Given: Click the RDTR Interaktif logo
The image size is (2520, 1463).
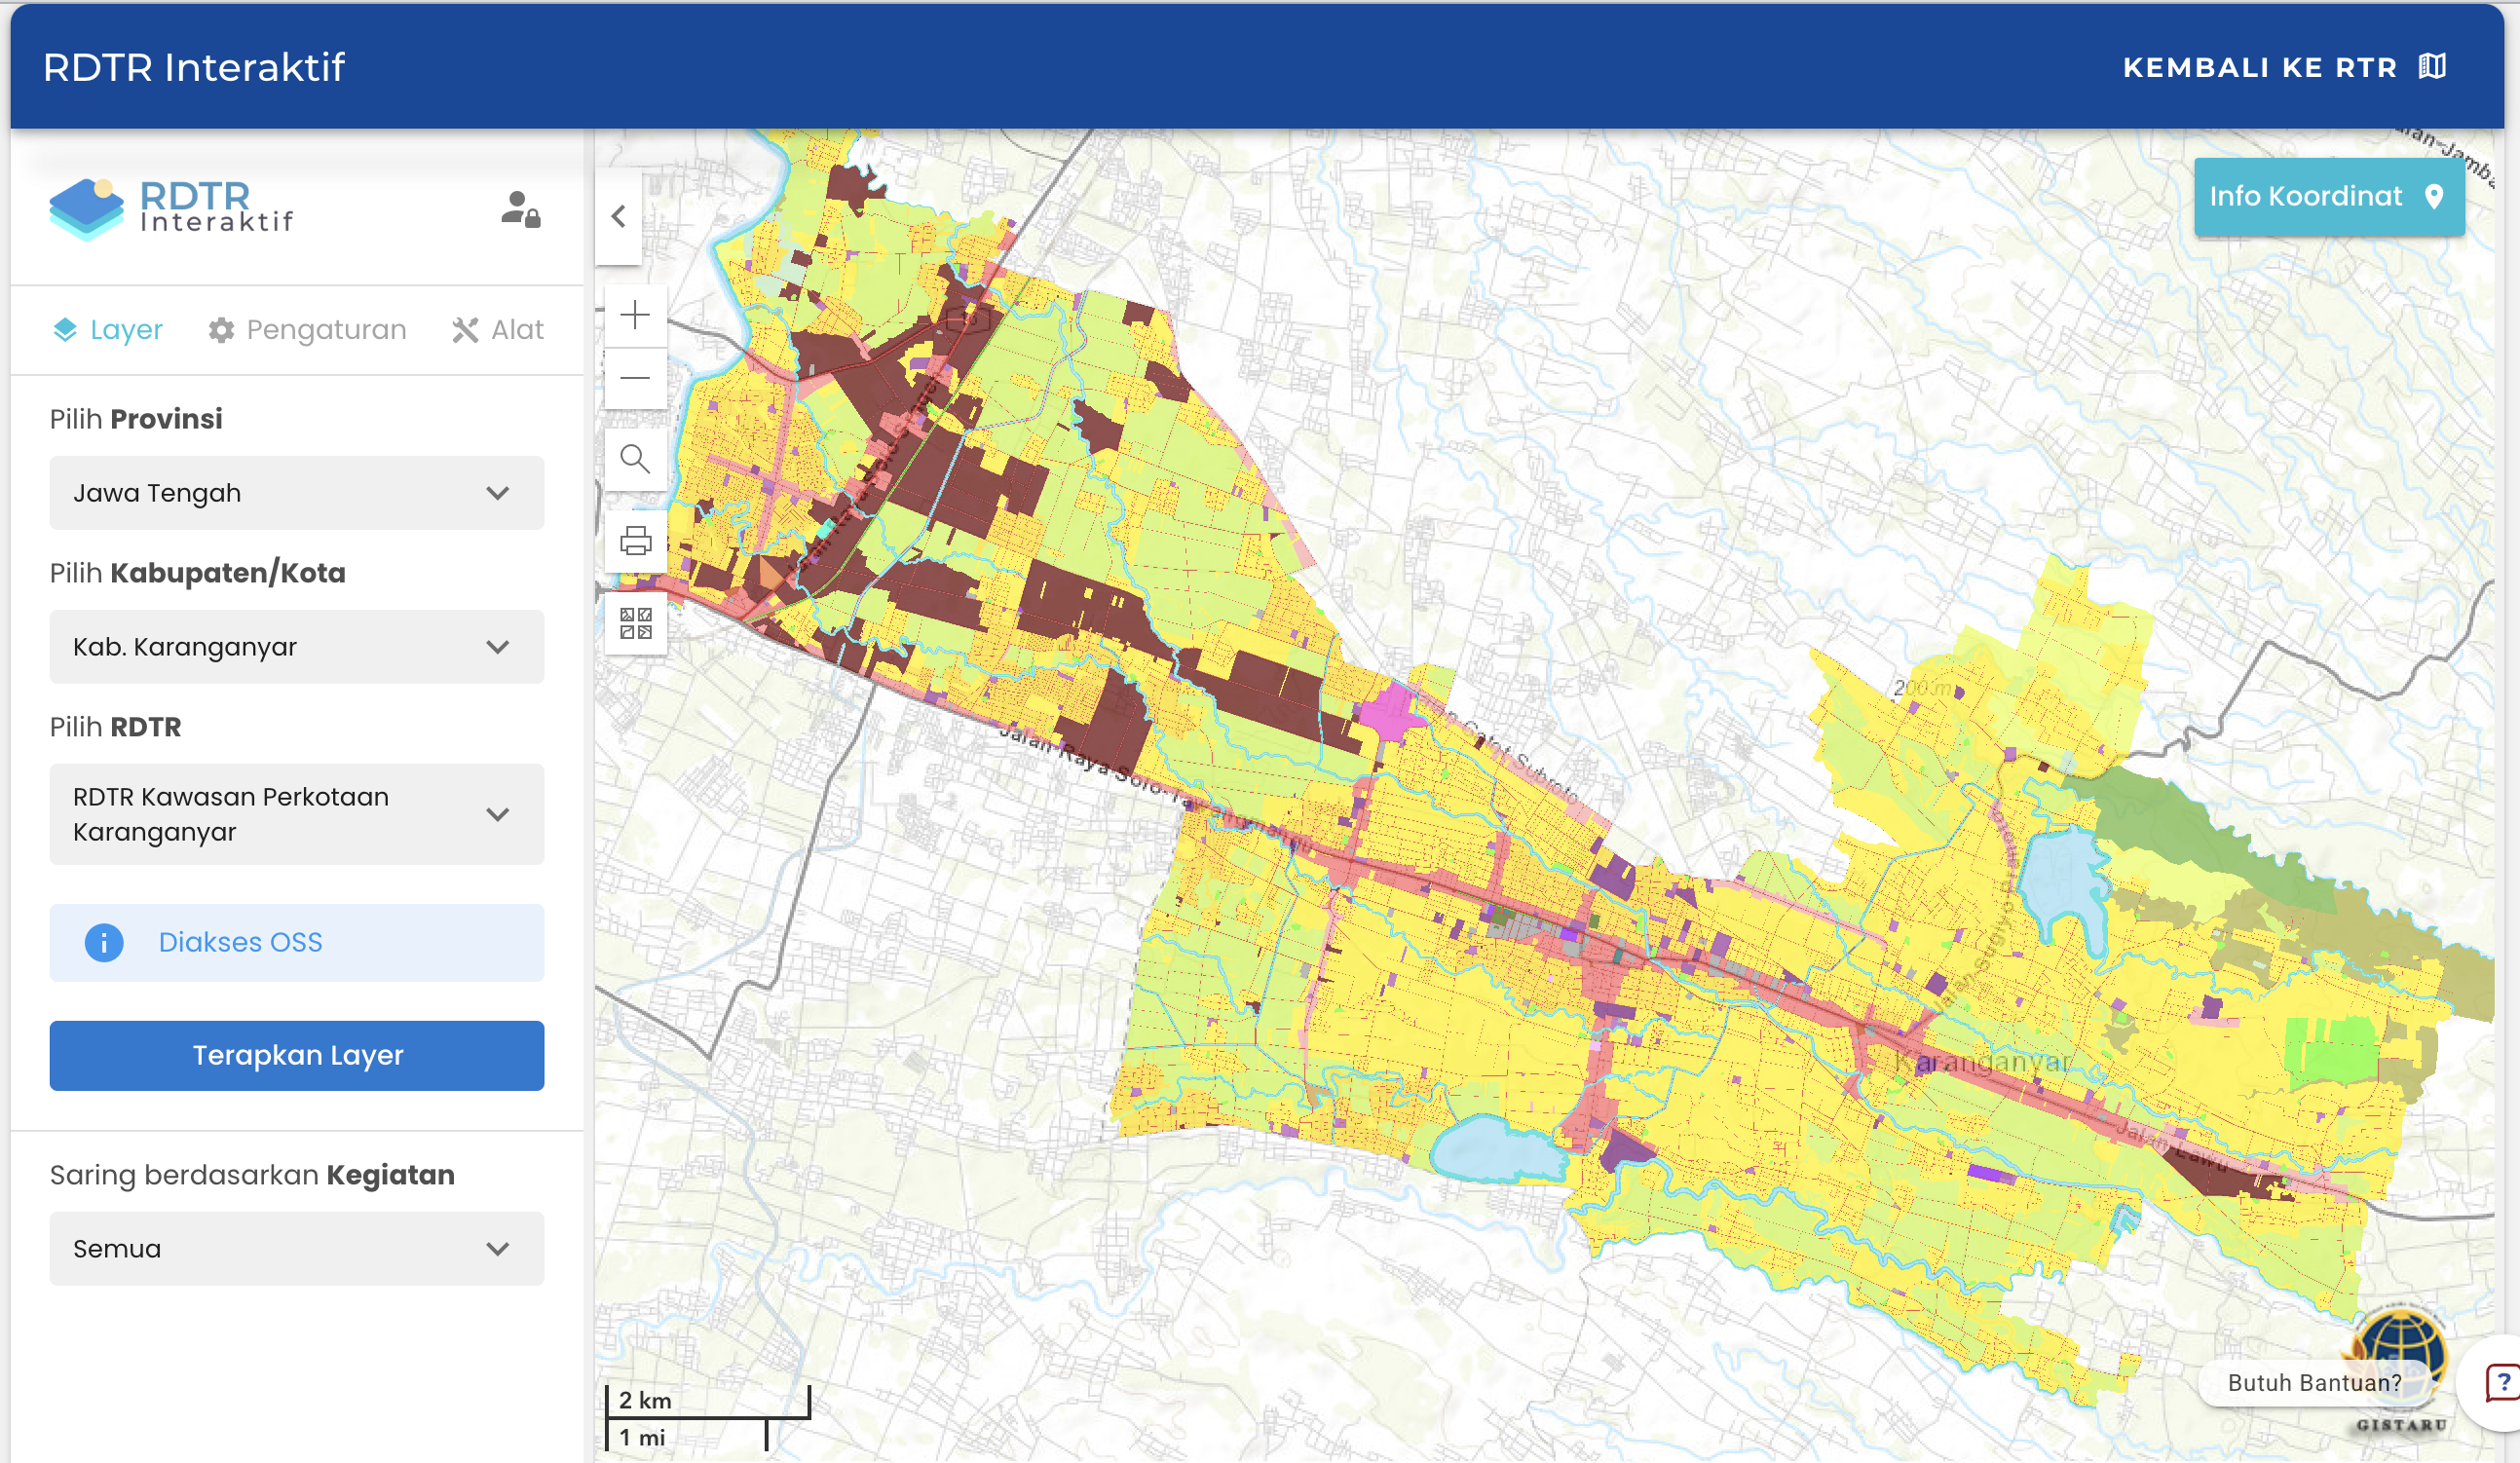Looking at the screenshot, I should pos(171,209).
